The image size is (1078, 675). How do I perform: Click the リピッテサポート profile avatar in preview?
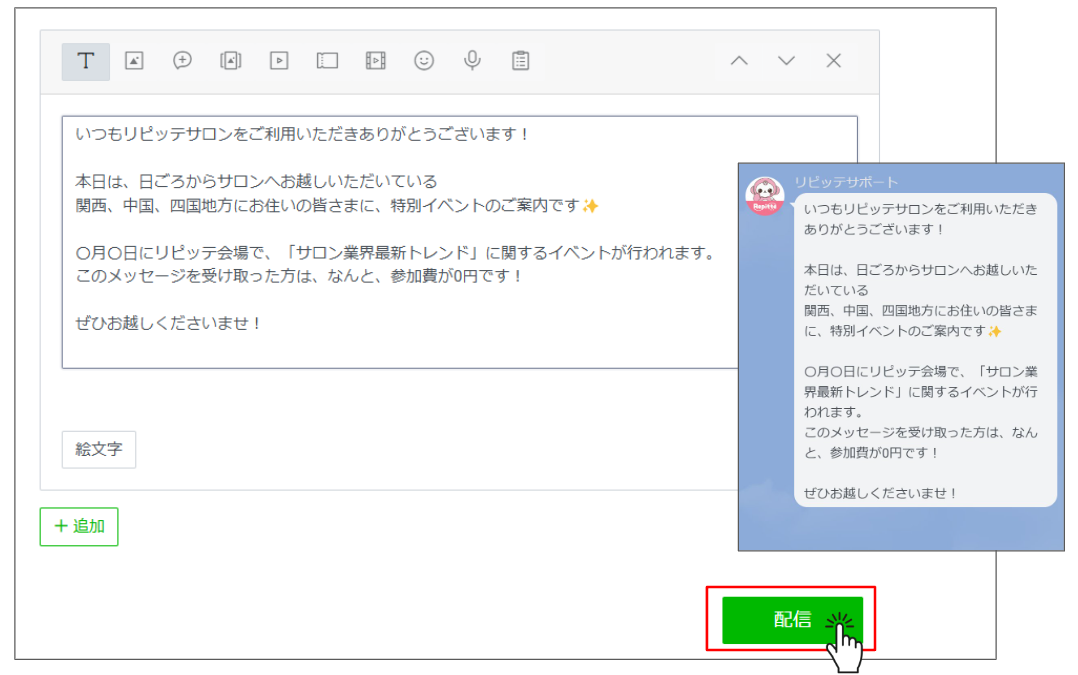click(764, 196)
